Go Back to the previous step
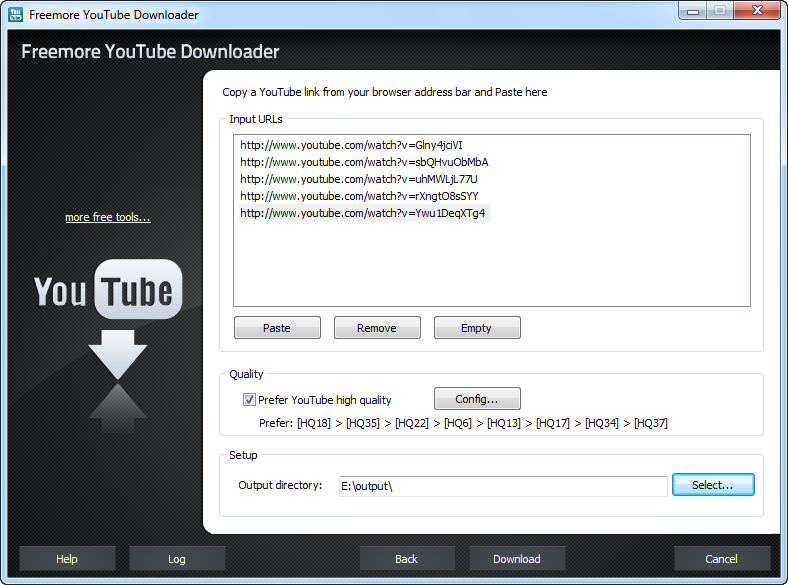The height and width of the screenshot is (585, 788). click(407, 559)
